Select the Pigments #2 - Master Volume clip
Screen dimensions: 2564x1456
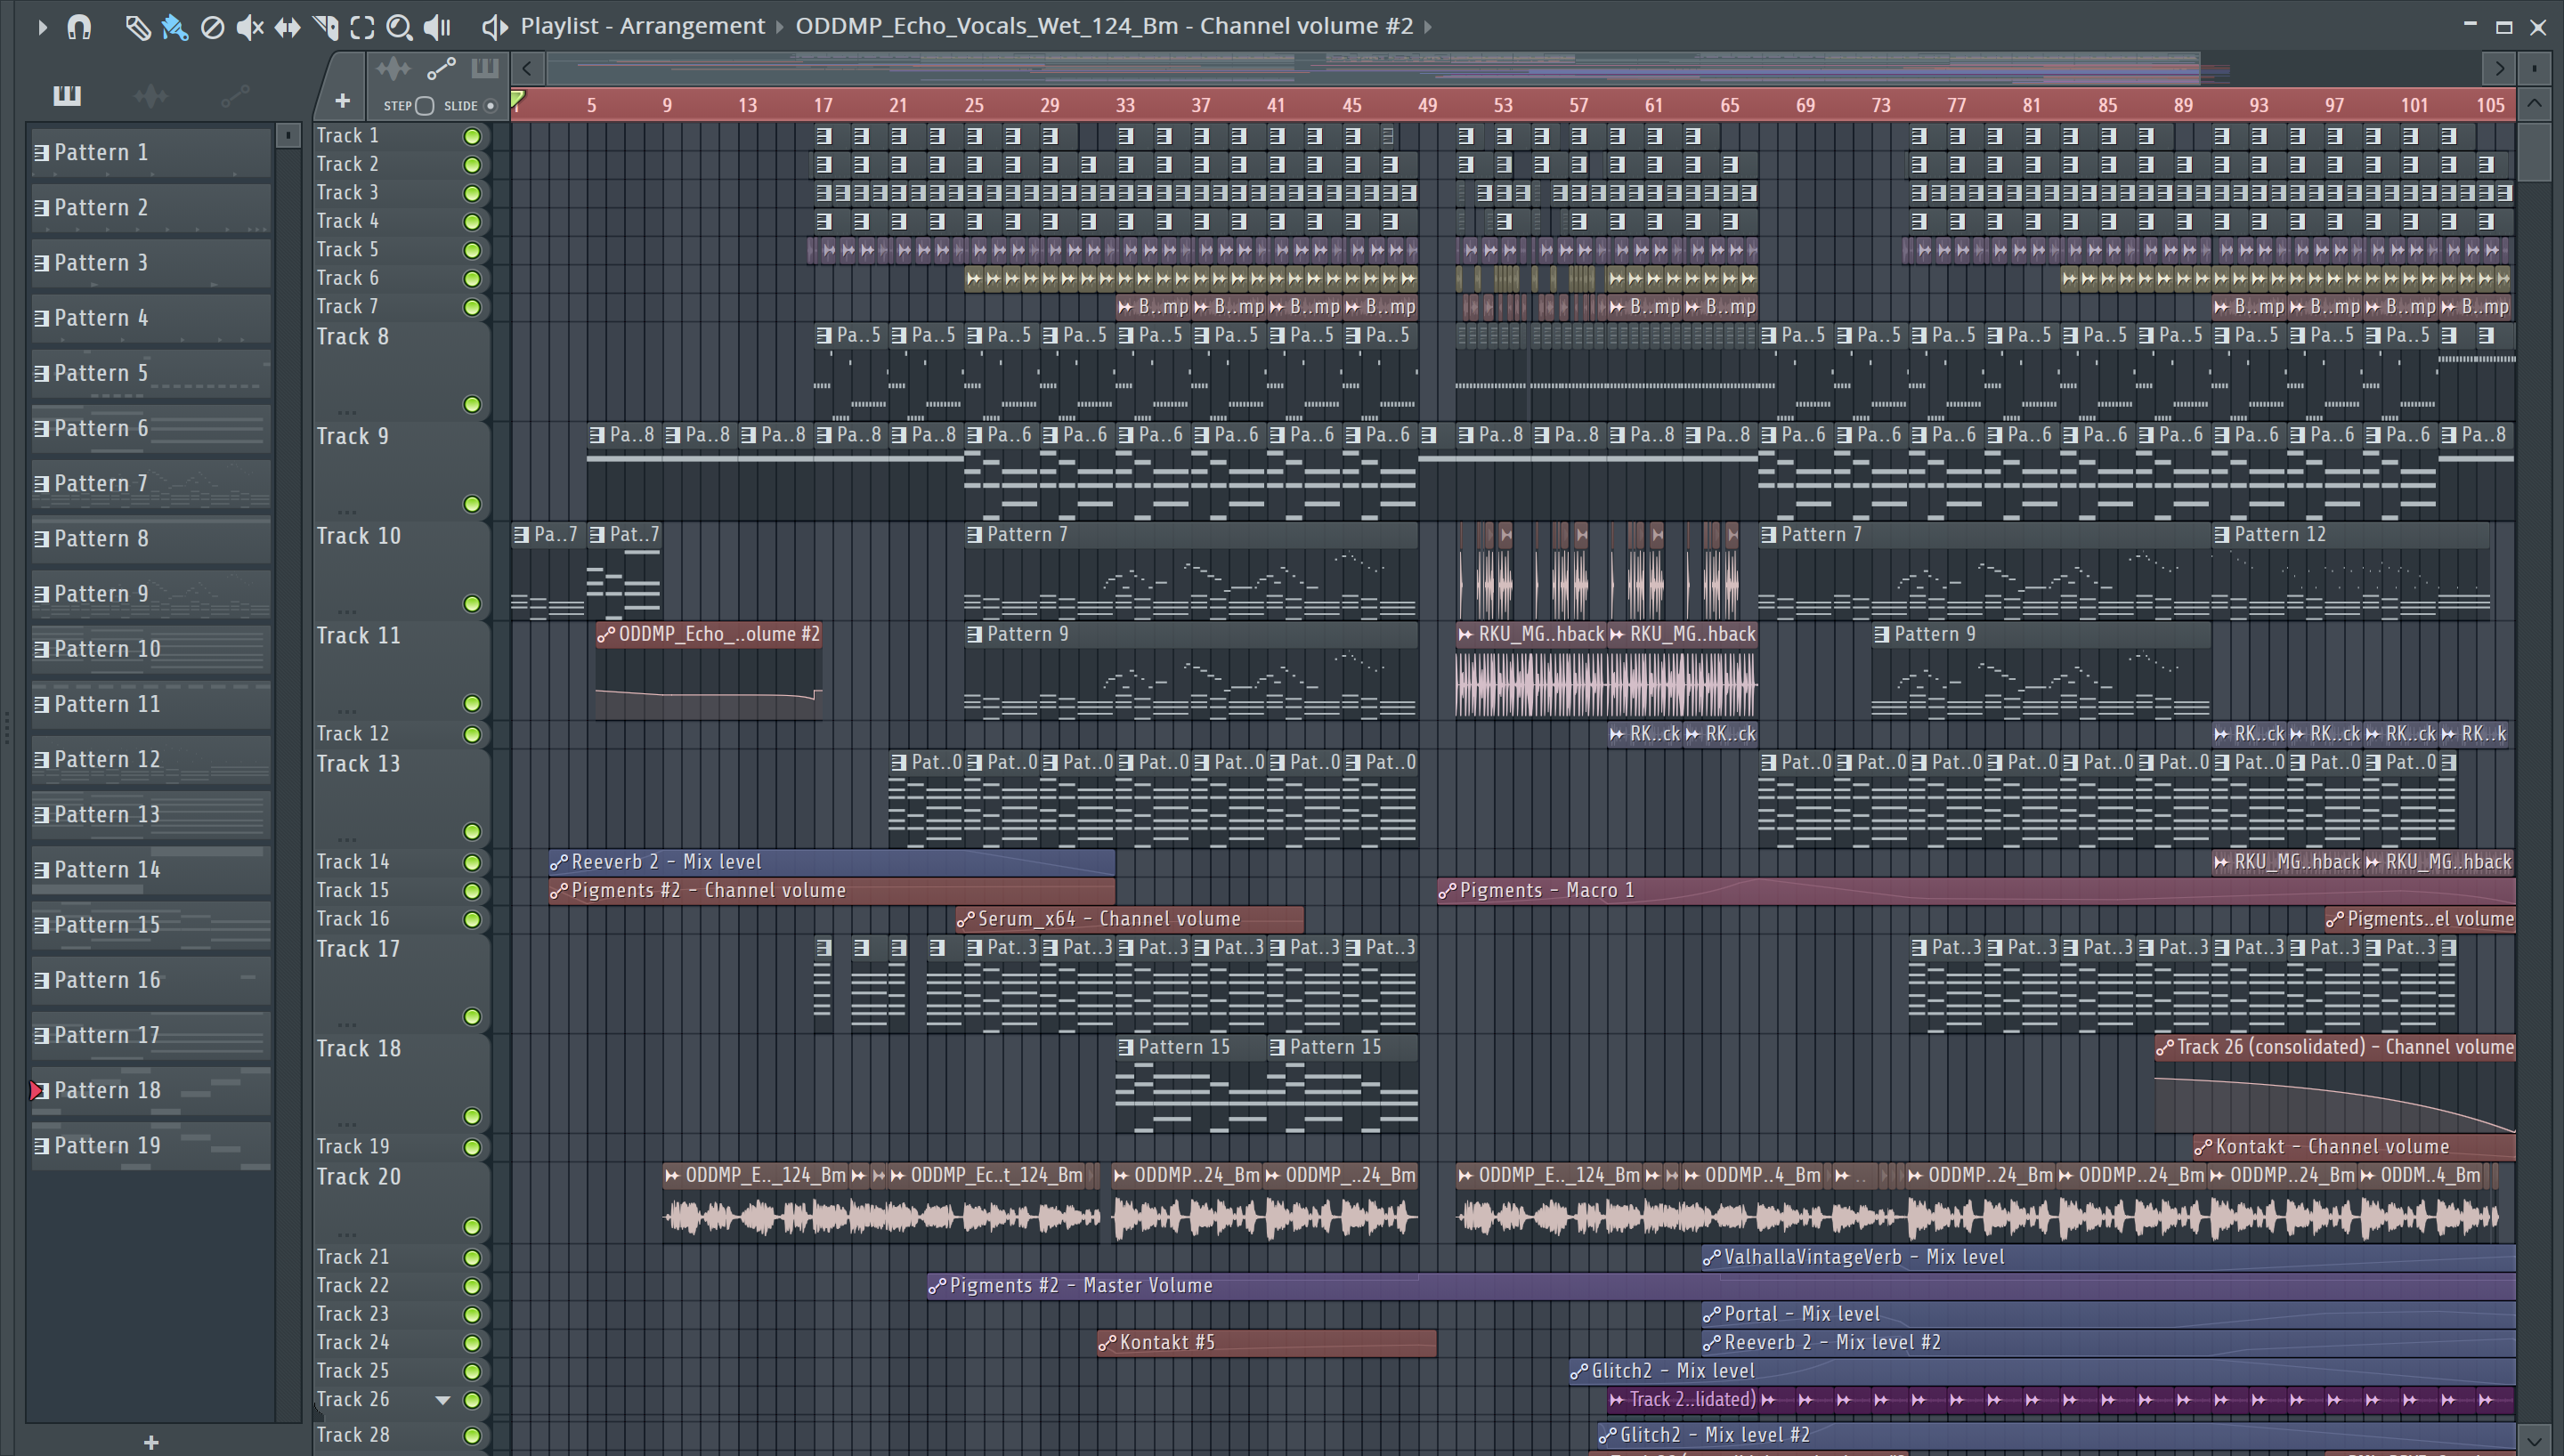click(1721, 1286)
